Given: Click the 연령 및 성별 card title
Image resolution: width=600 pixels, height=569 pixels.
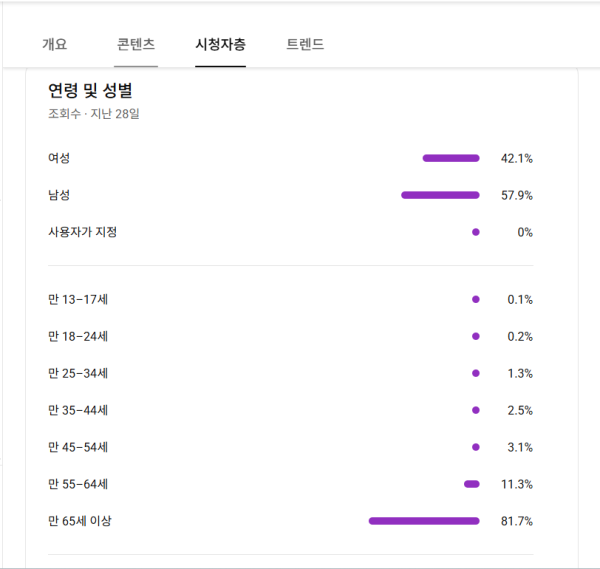Looking at the screenshot, I should point(91,91).
